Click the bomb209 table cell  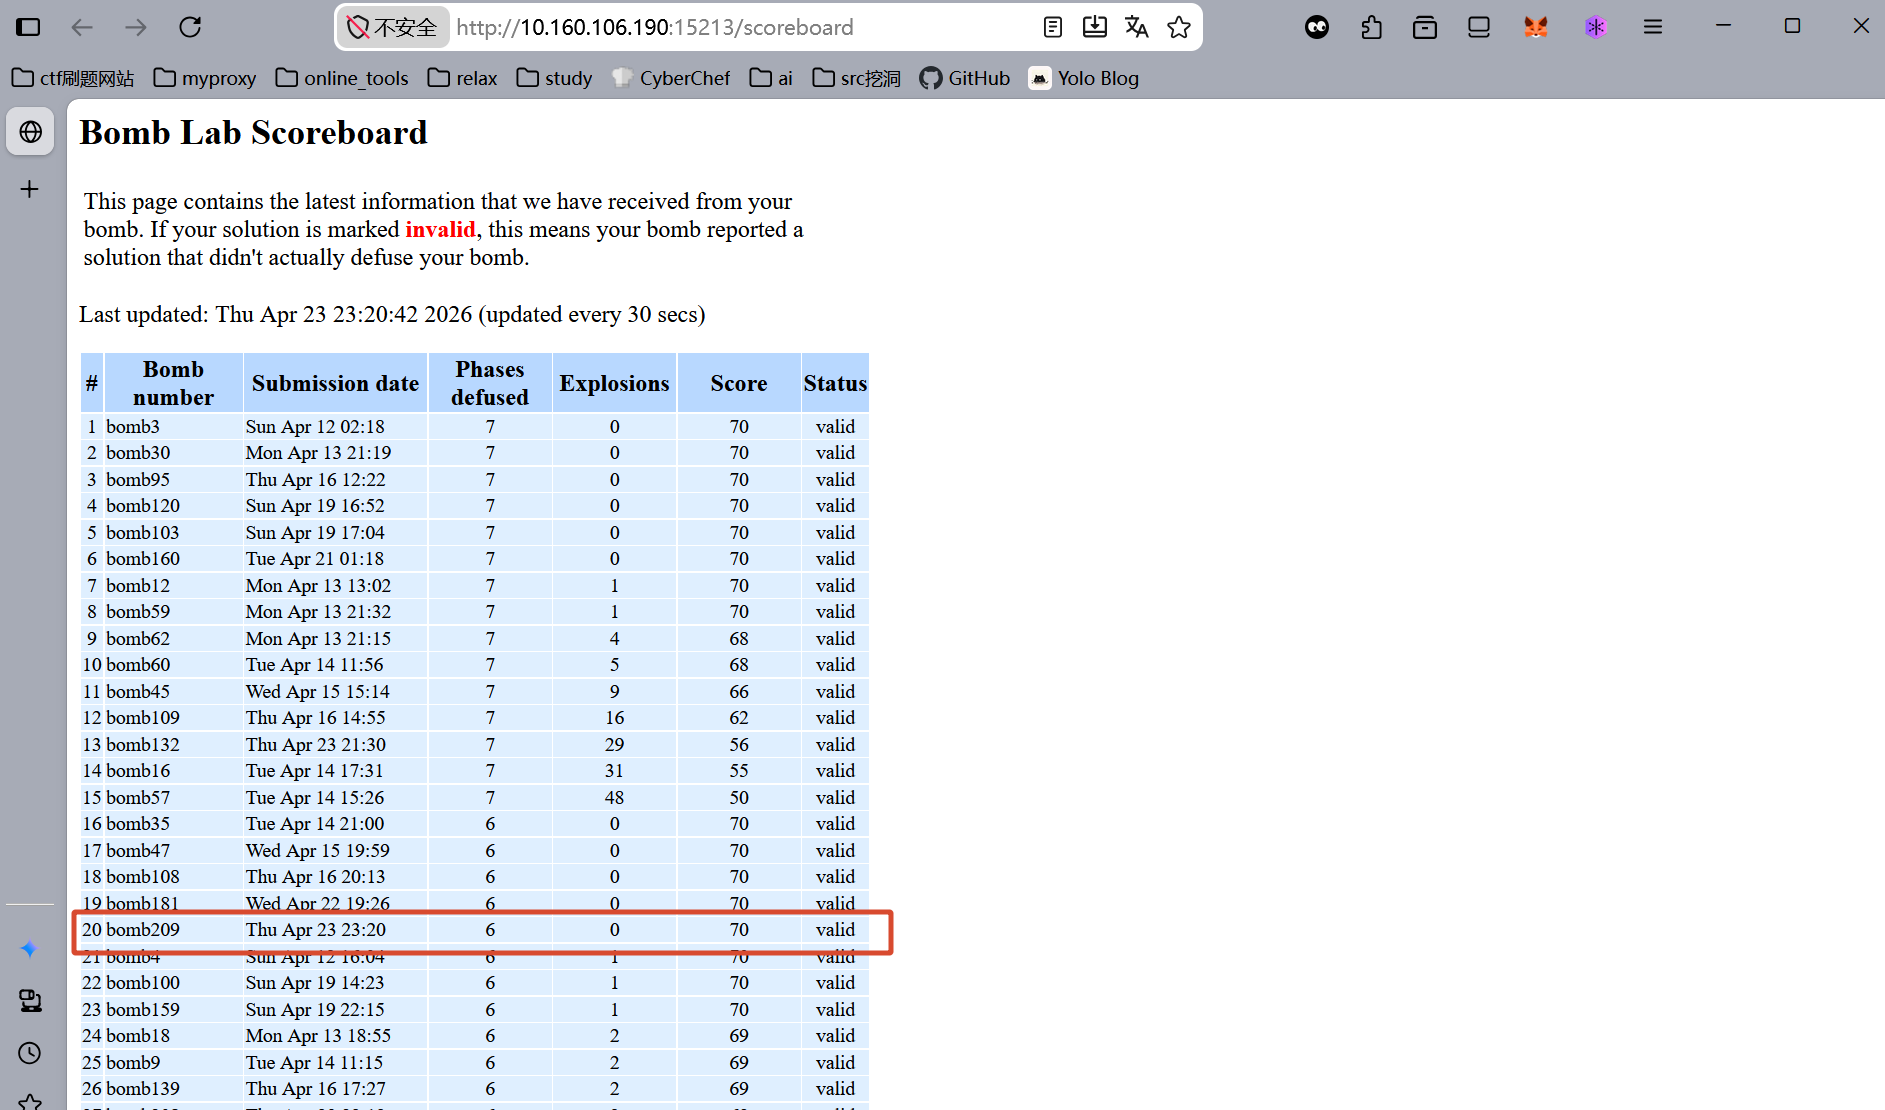pos(173,930)
